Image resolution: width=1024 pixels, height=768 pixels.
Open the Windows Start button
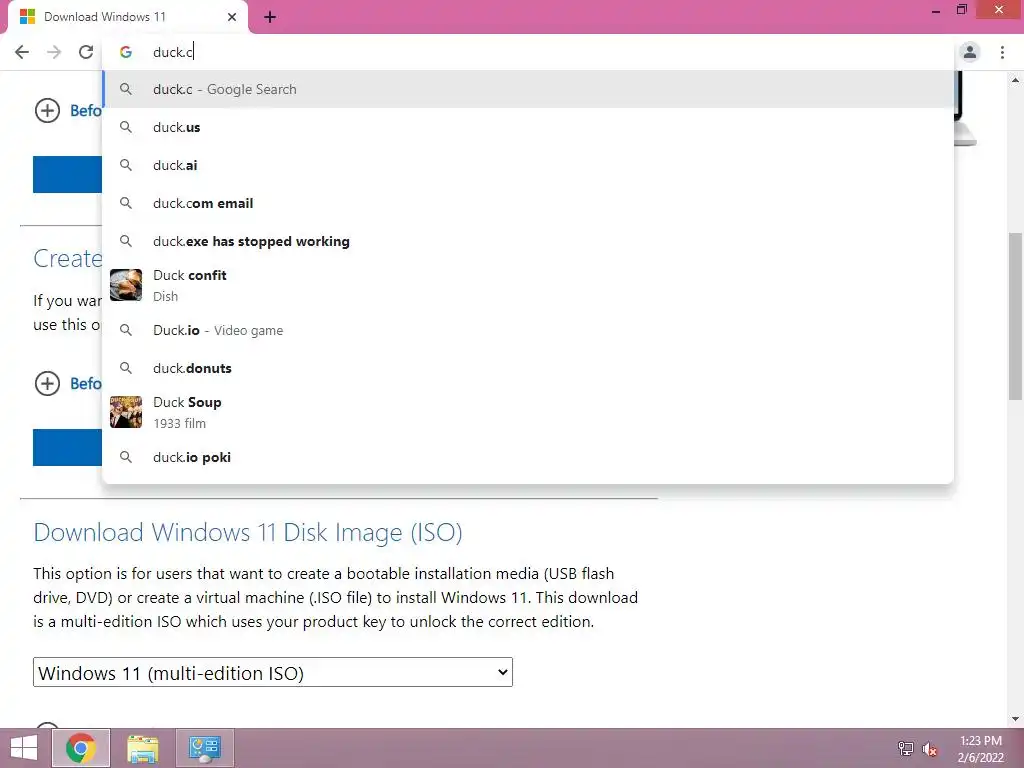tap(24, 748)
